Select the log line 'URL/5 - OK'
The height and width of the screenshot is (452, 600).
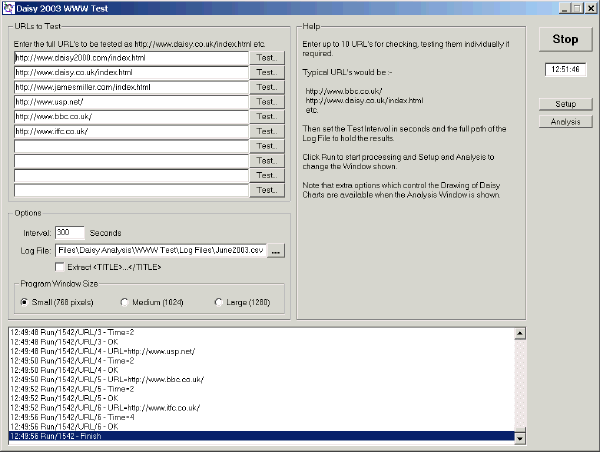pos(261,398)
